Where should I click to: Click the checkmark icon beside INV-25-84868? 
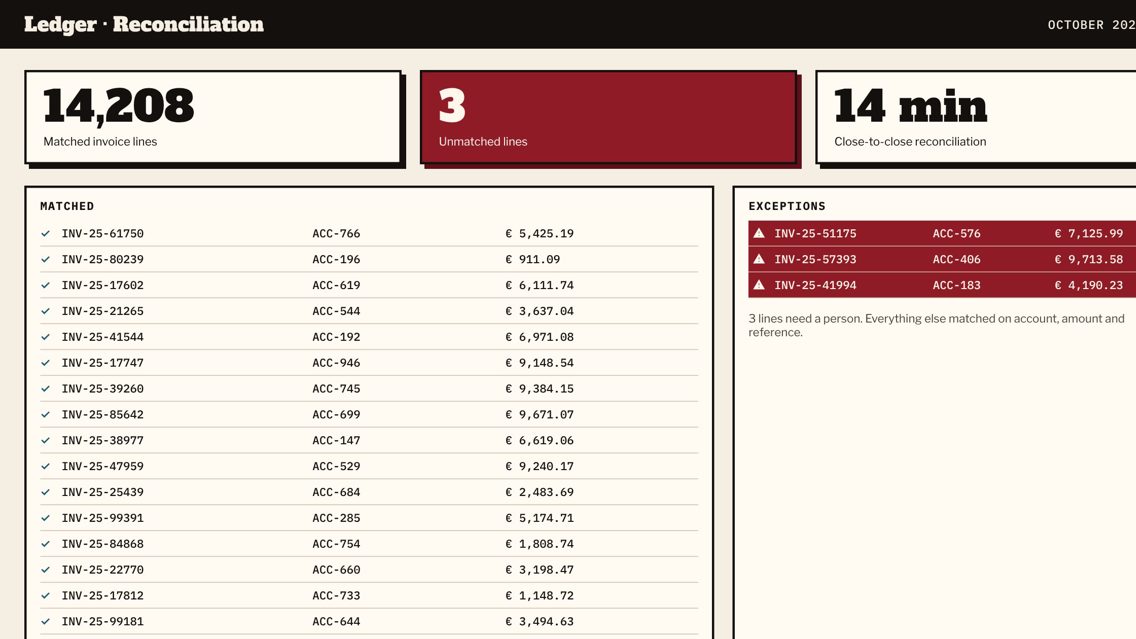point(46,543)
